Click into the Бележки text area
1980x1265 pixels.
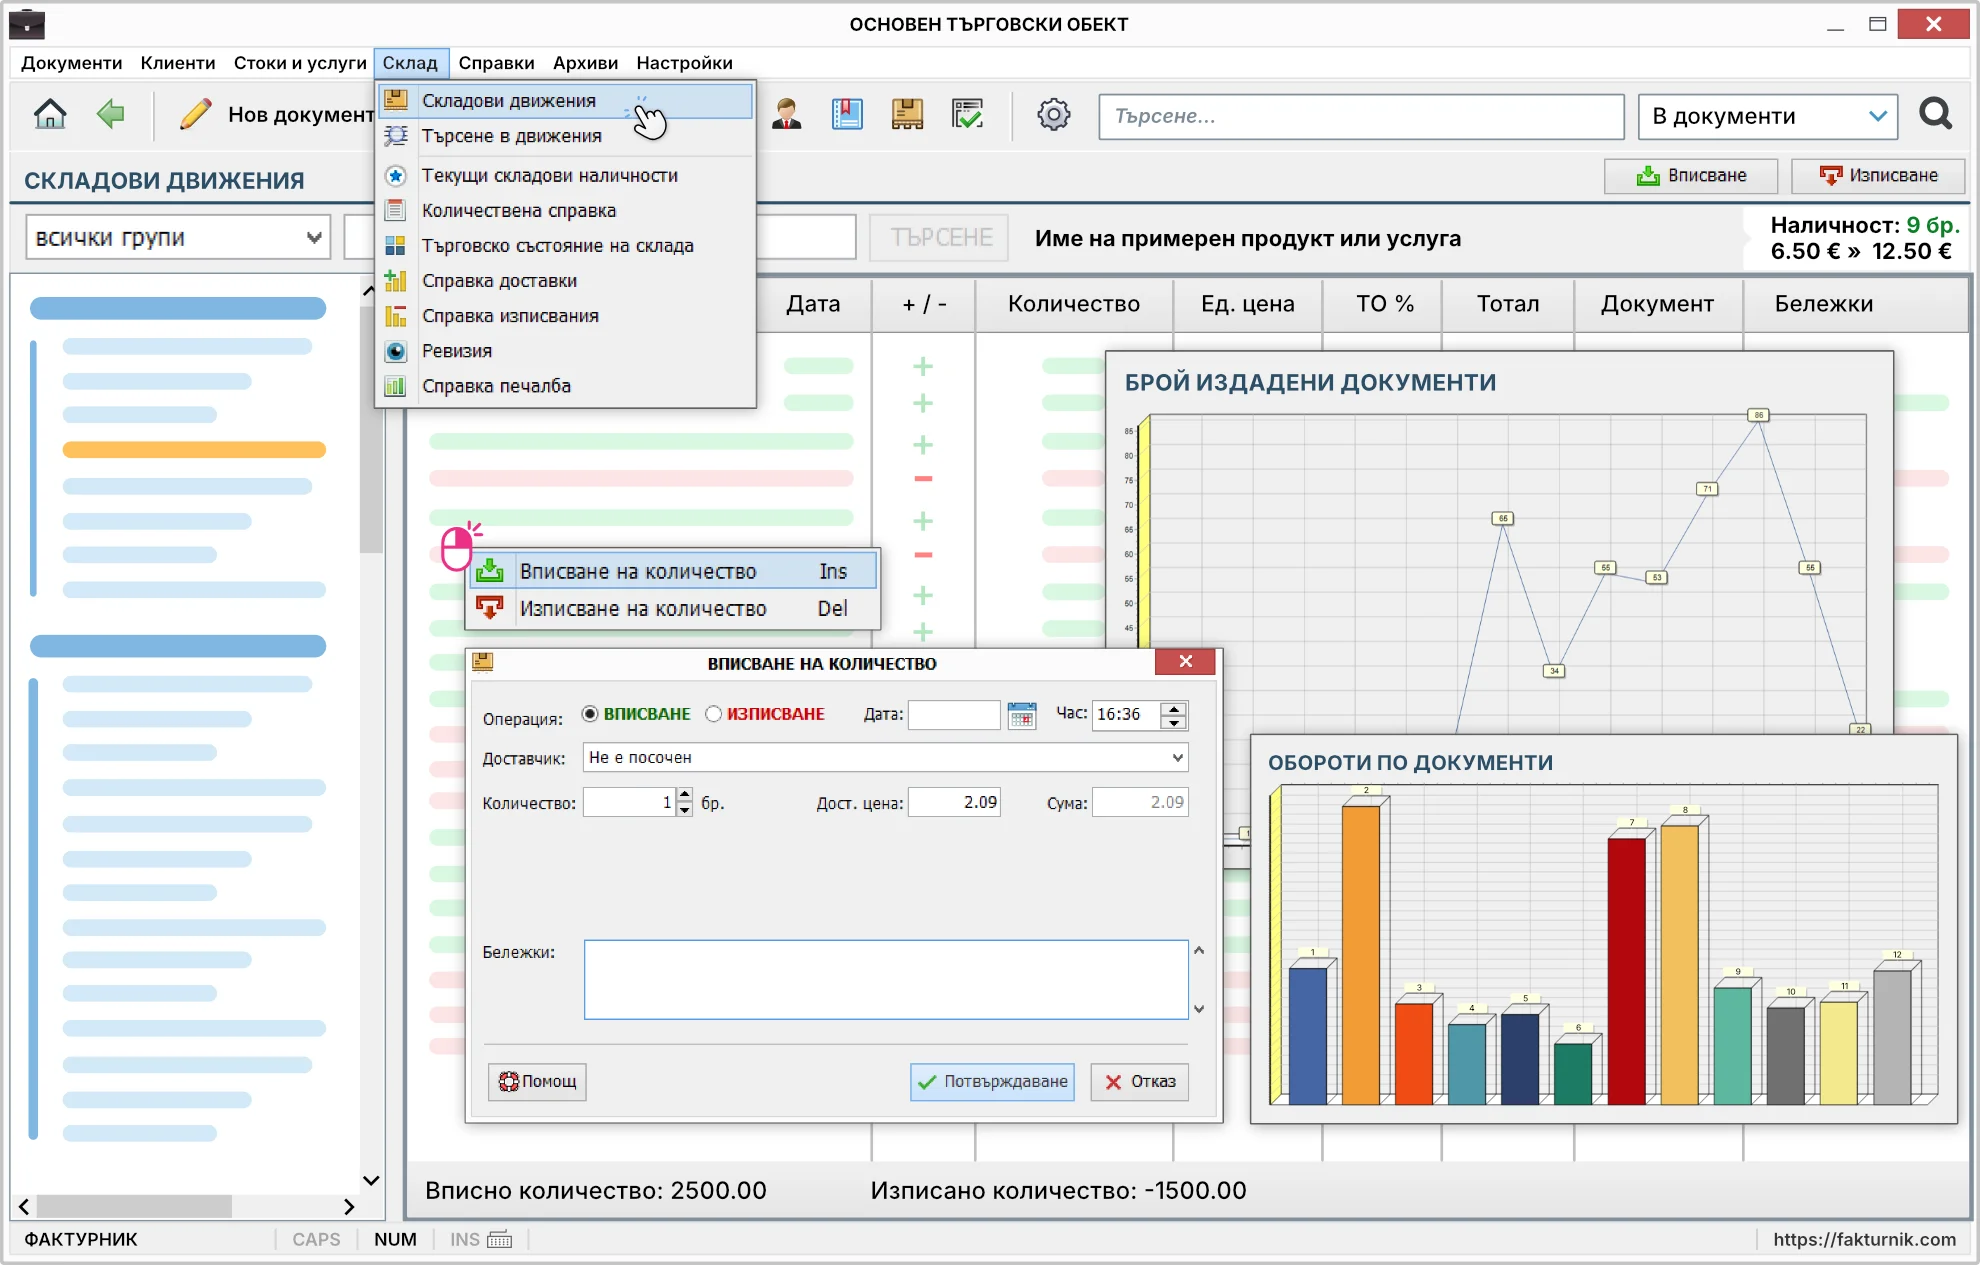[886, 979]
